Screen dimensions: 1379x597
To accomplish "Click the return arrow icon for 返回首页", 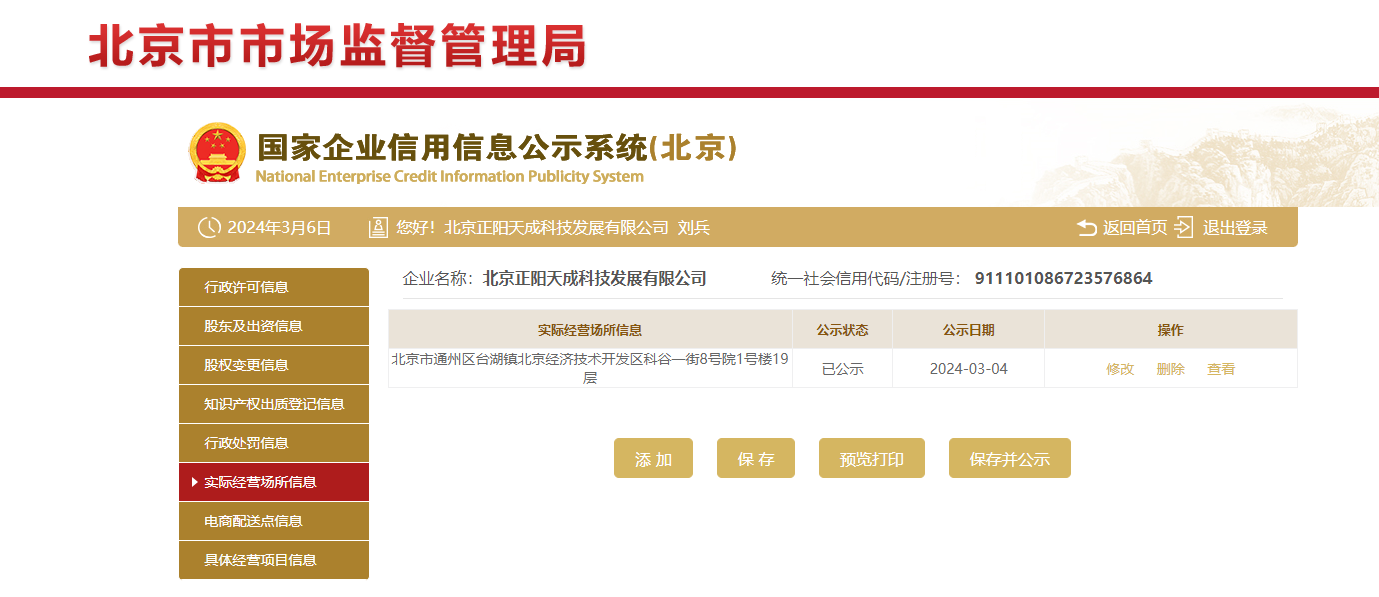I will point(1087,228).
